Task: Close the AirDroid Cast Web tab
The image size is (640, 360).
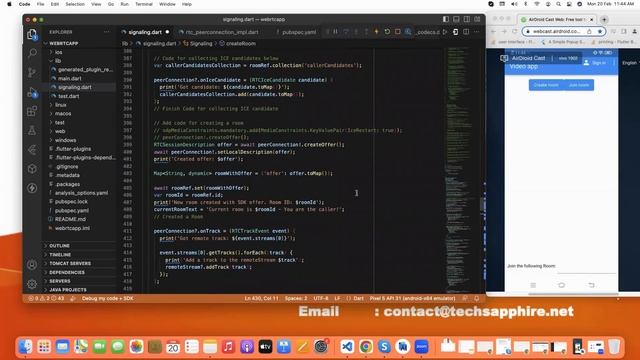Action: tap(591, 20)
